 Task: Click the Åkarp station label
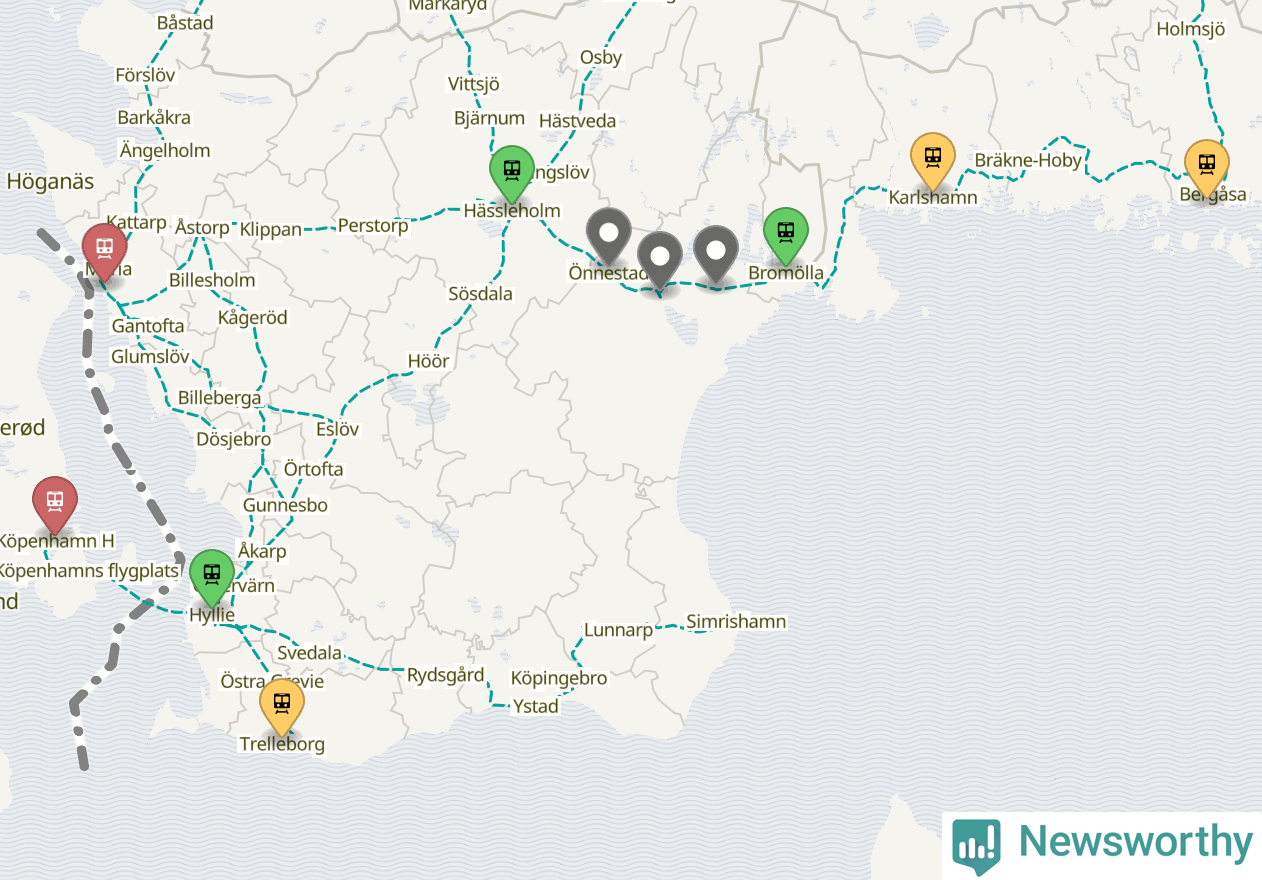pyautogui.click(x=262, y=551)
